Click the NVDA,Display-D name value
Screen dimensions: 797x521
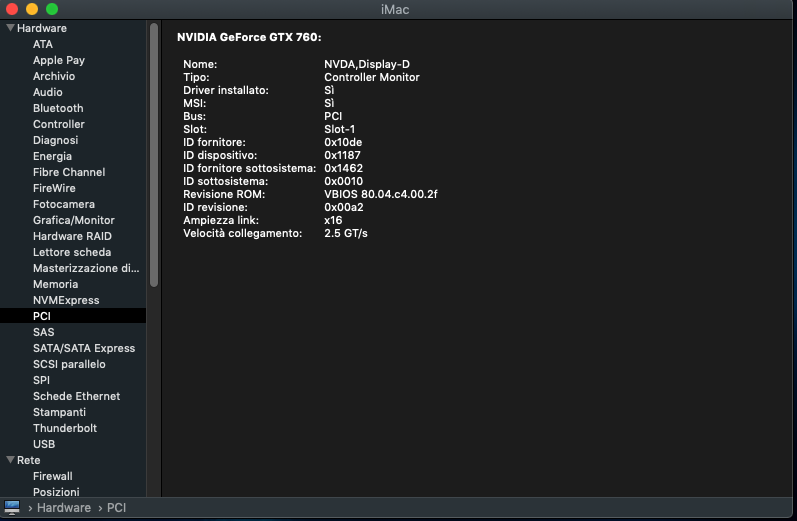[367, 64]
